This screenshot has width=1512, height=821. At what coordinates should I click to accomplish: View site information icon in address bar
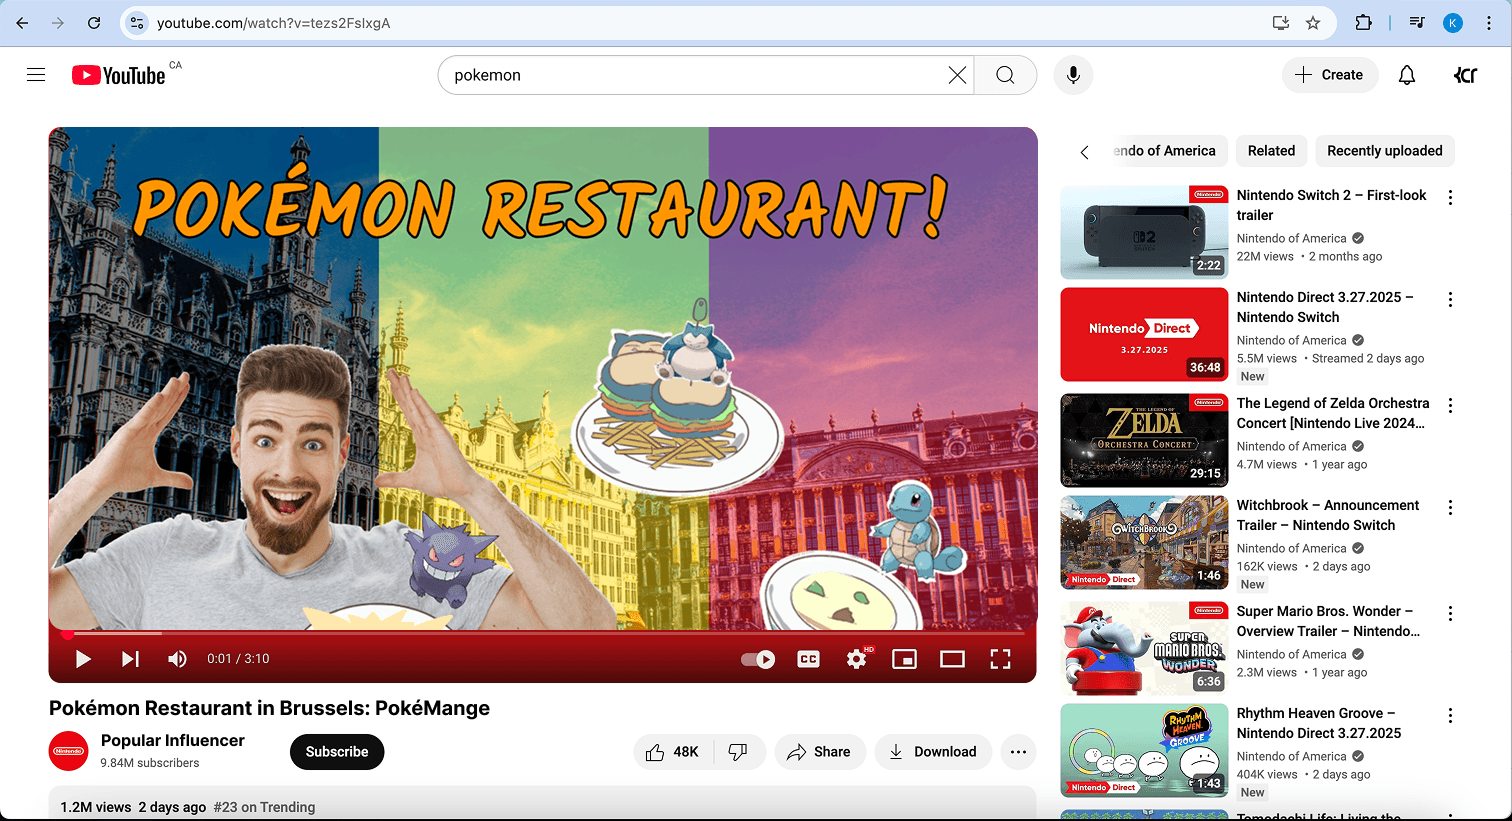(x=137, y=22)
